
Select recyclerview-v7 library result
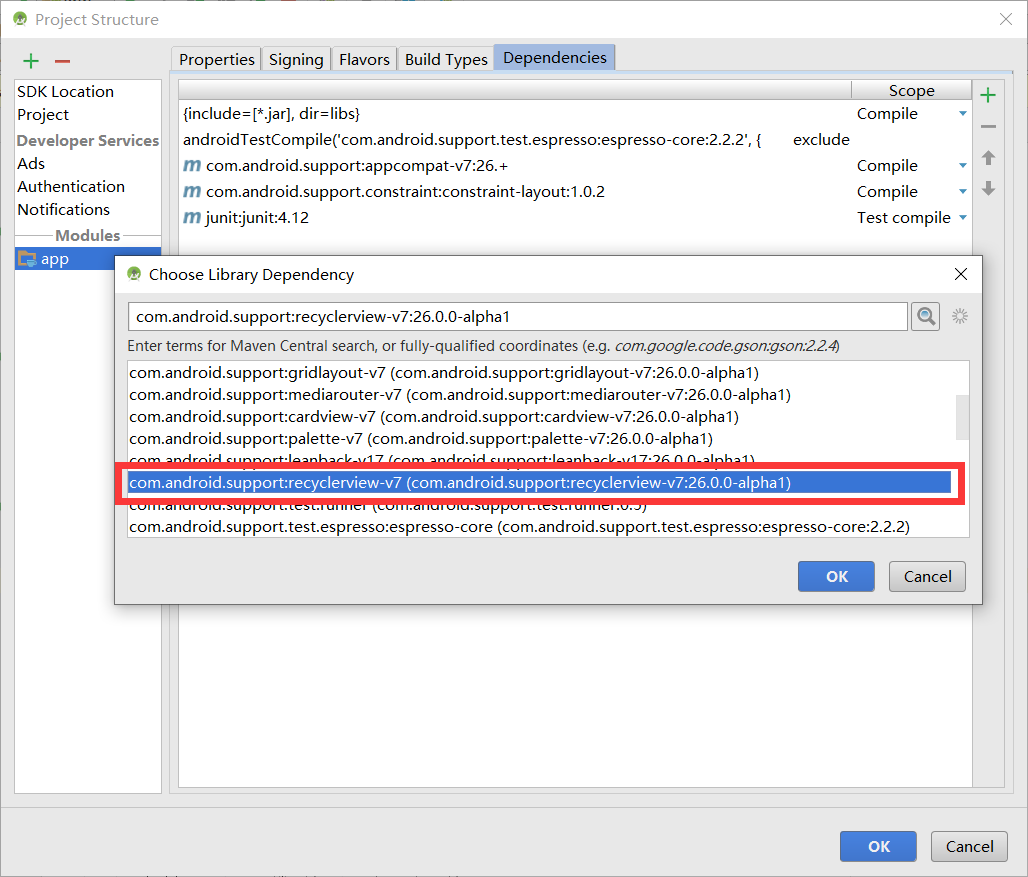(x=539, y=482)
